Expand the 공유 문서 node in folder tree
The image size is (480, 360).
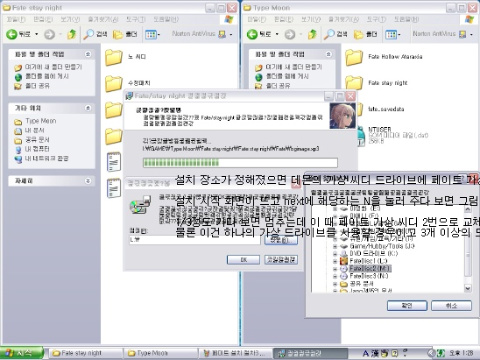[335, 284]
